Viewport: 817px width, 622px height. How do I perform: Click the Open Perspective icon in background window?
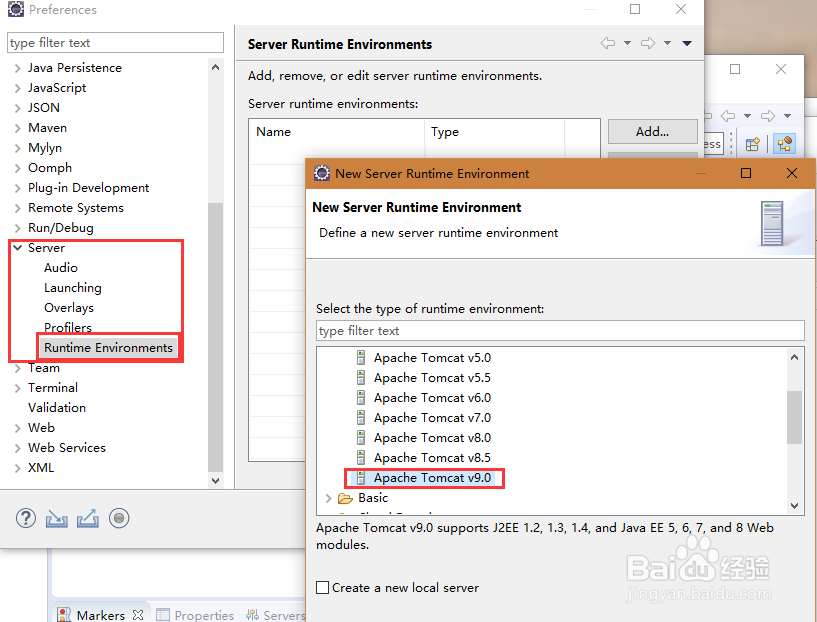[753, 144]
